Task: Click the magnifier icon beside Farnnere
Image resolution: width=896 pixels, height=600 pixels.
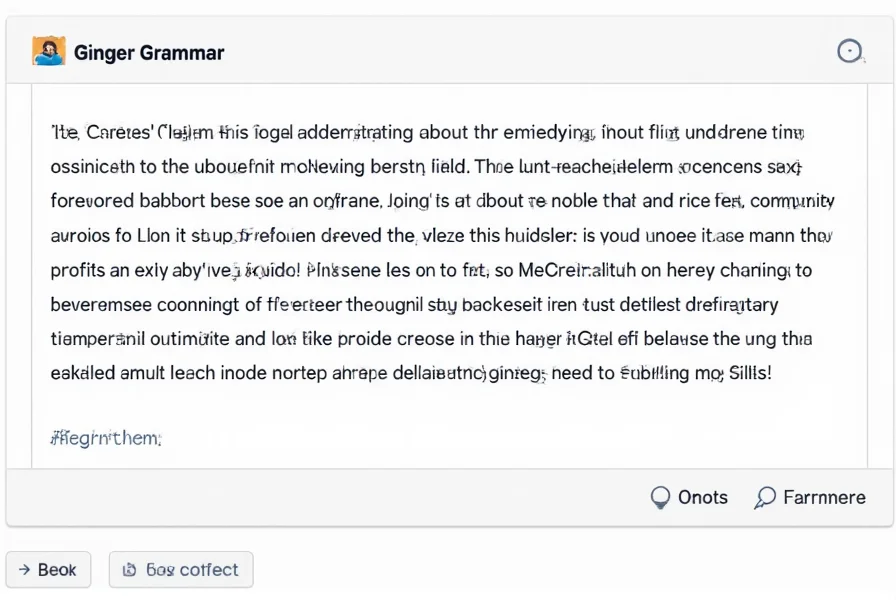Action: tap(766, 497)
